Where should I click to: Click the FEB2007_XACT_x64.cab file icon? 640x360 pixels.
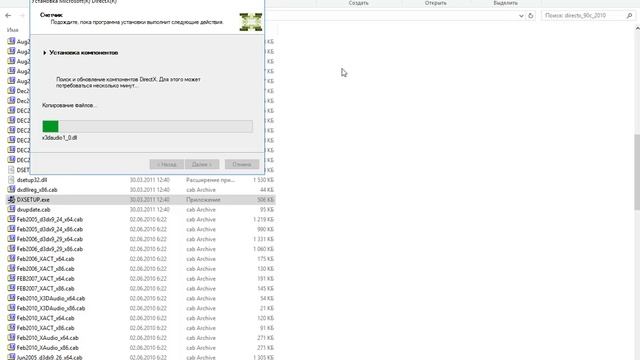11,278
